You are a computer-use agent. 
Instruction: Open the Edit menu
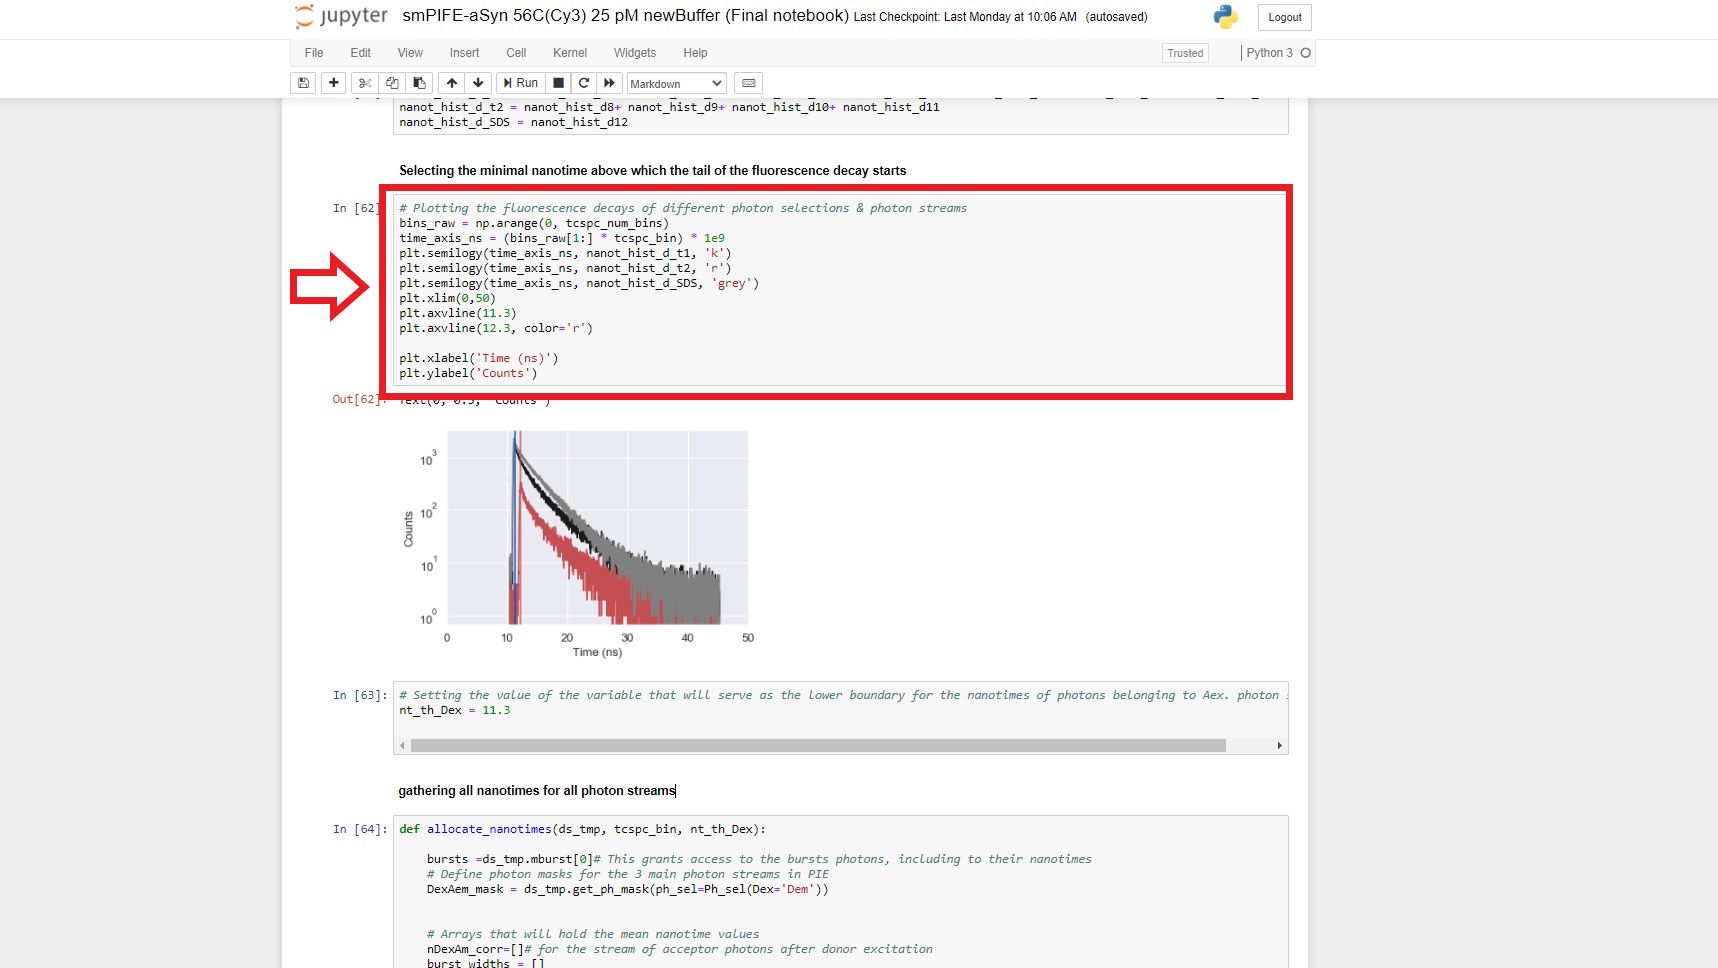361,53
